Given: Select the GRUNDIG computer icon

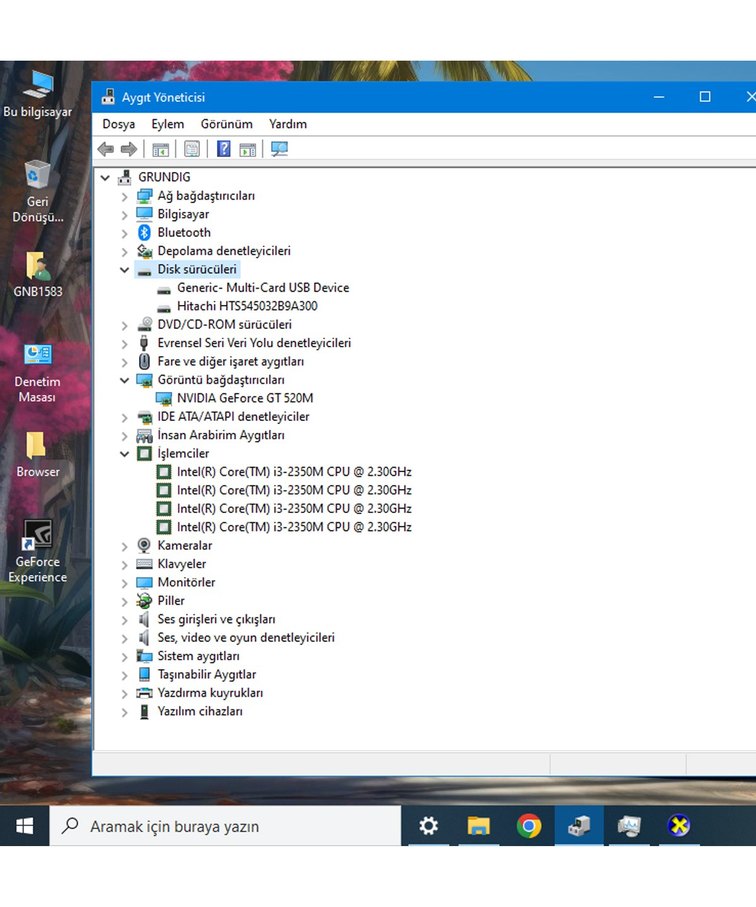Looking at the screenshot, I should (x=124, y=177).
